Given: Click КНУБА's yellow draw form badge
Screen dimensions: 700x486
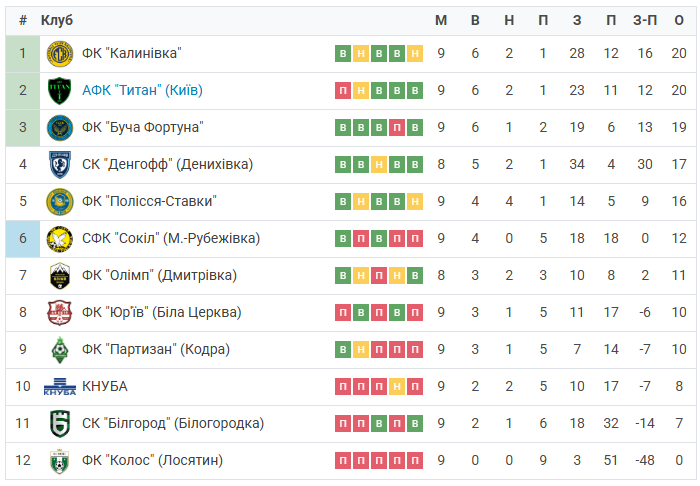Looking at the screenshot, I should (397, 386).
